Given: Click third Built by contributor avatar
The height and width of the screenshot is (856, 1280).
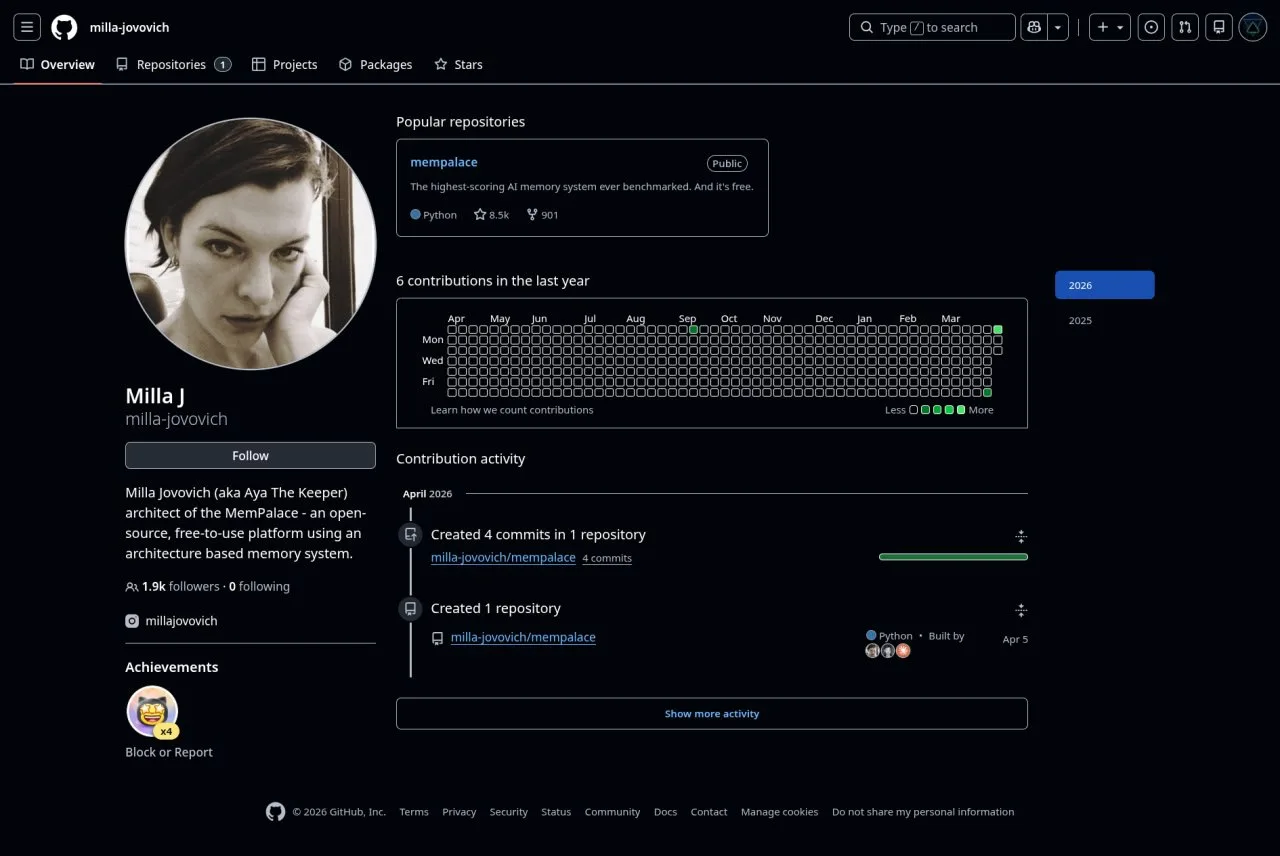Looking at the screenshot, I should 903,651.
